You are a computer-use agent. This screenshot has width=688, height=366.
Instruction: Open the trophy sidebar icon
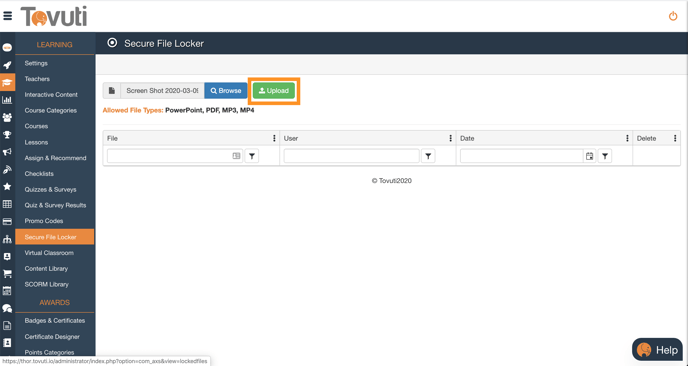pos(7,135)
